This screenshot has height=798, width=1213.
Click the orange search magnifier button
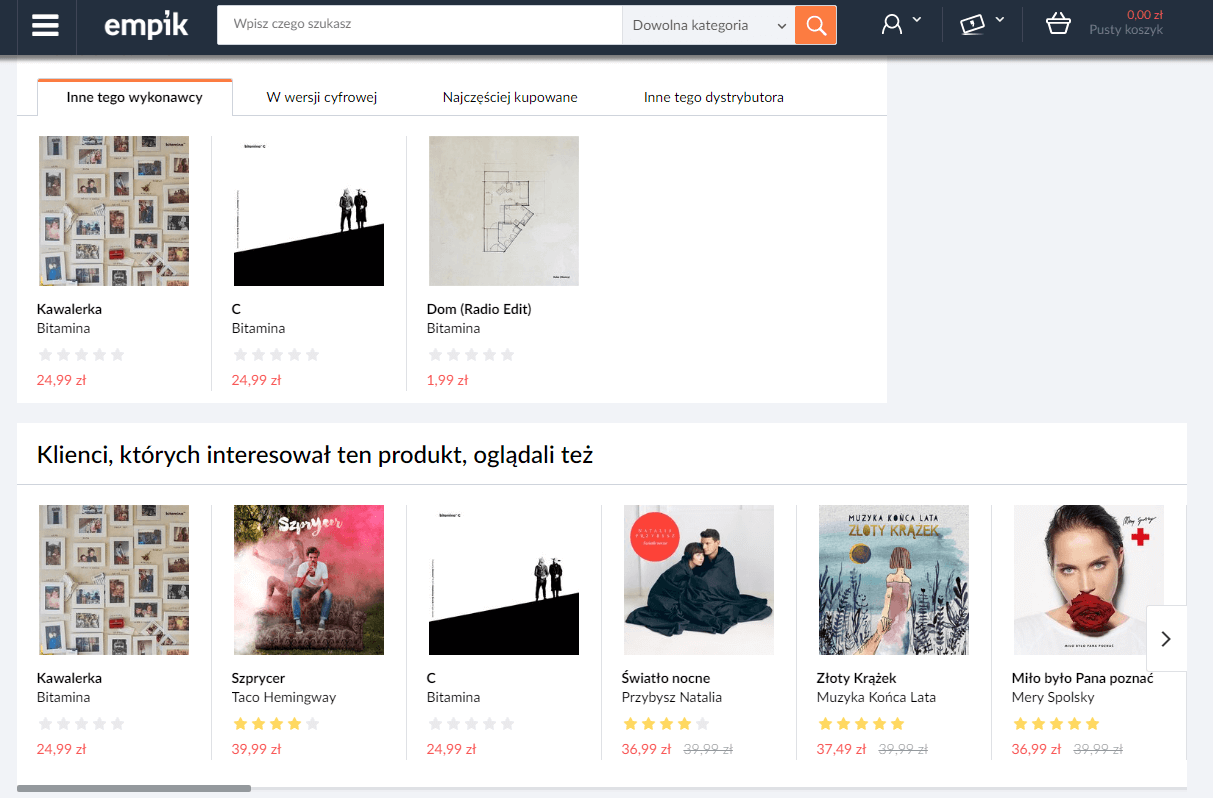coord(816,25)
